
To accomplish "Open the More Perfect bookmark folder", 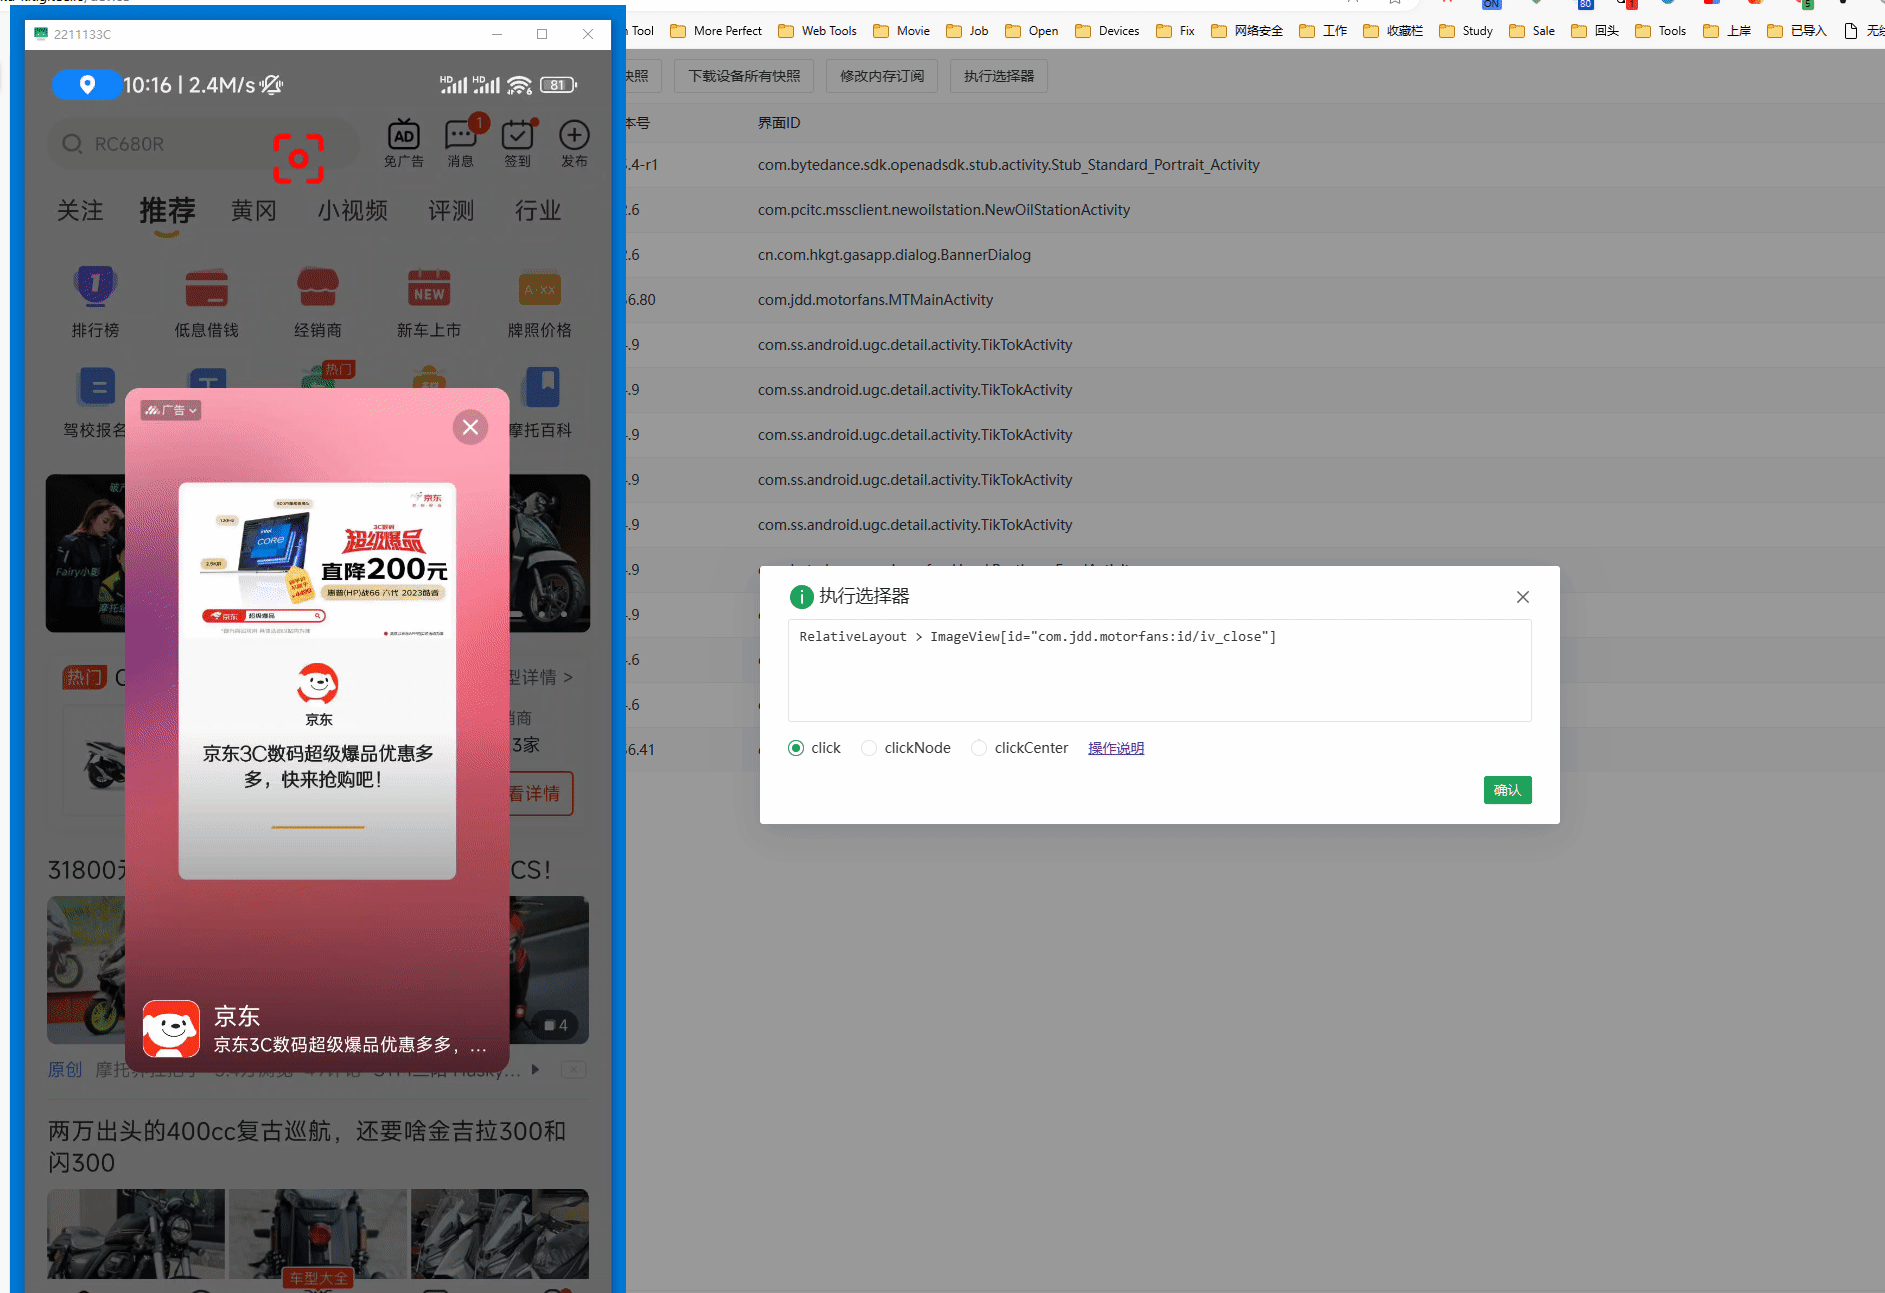I will pos(716,31).
